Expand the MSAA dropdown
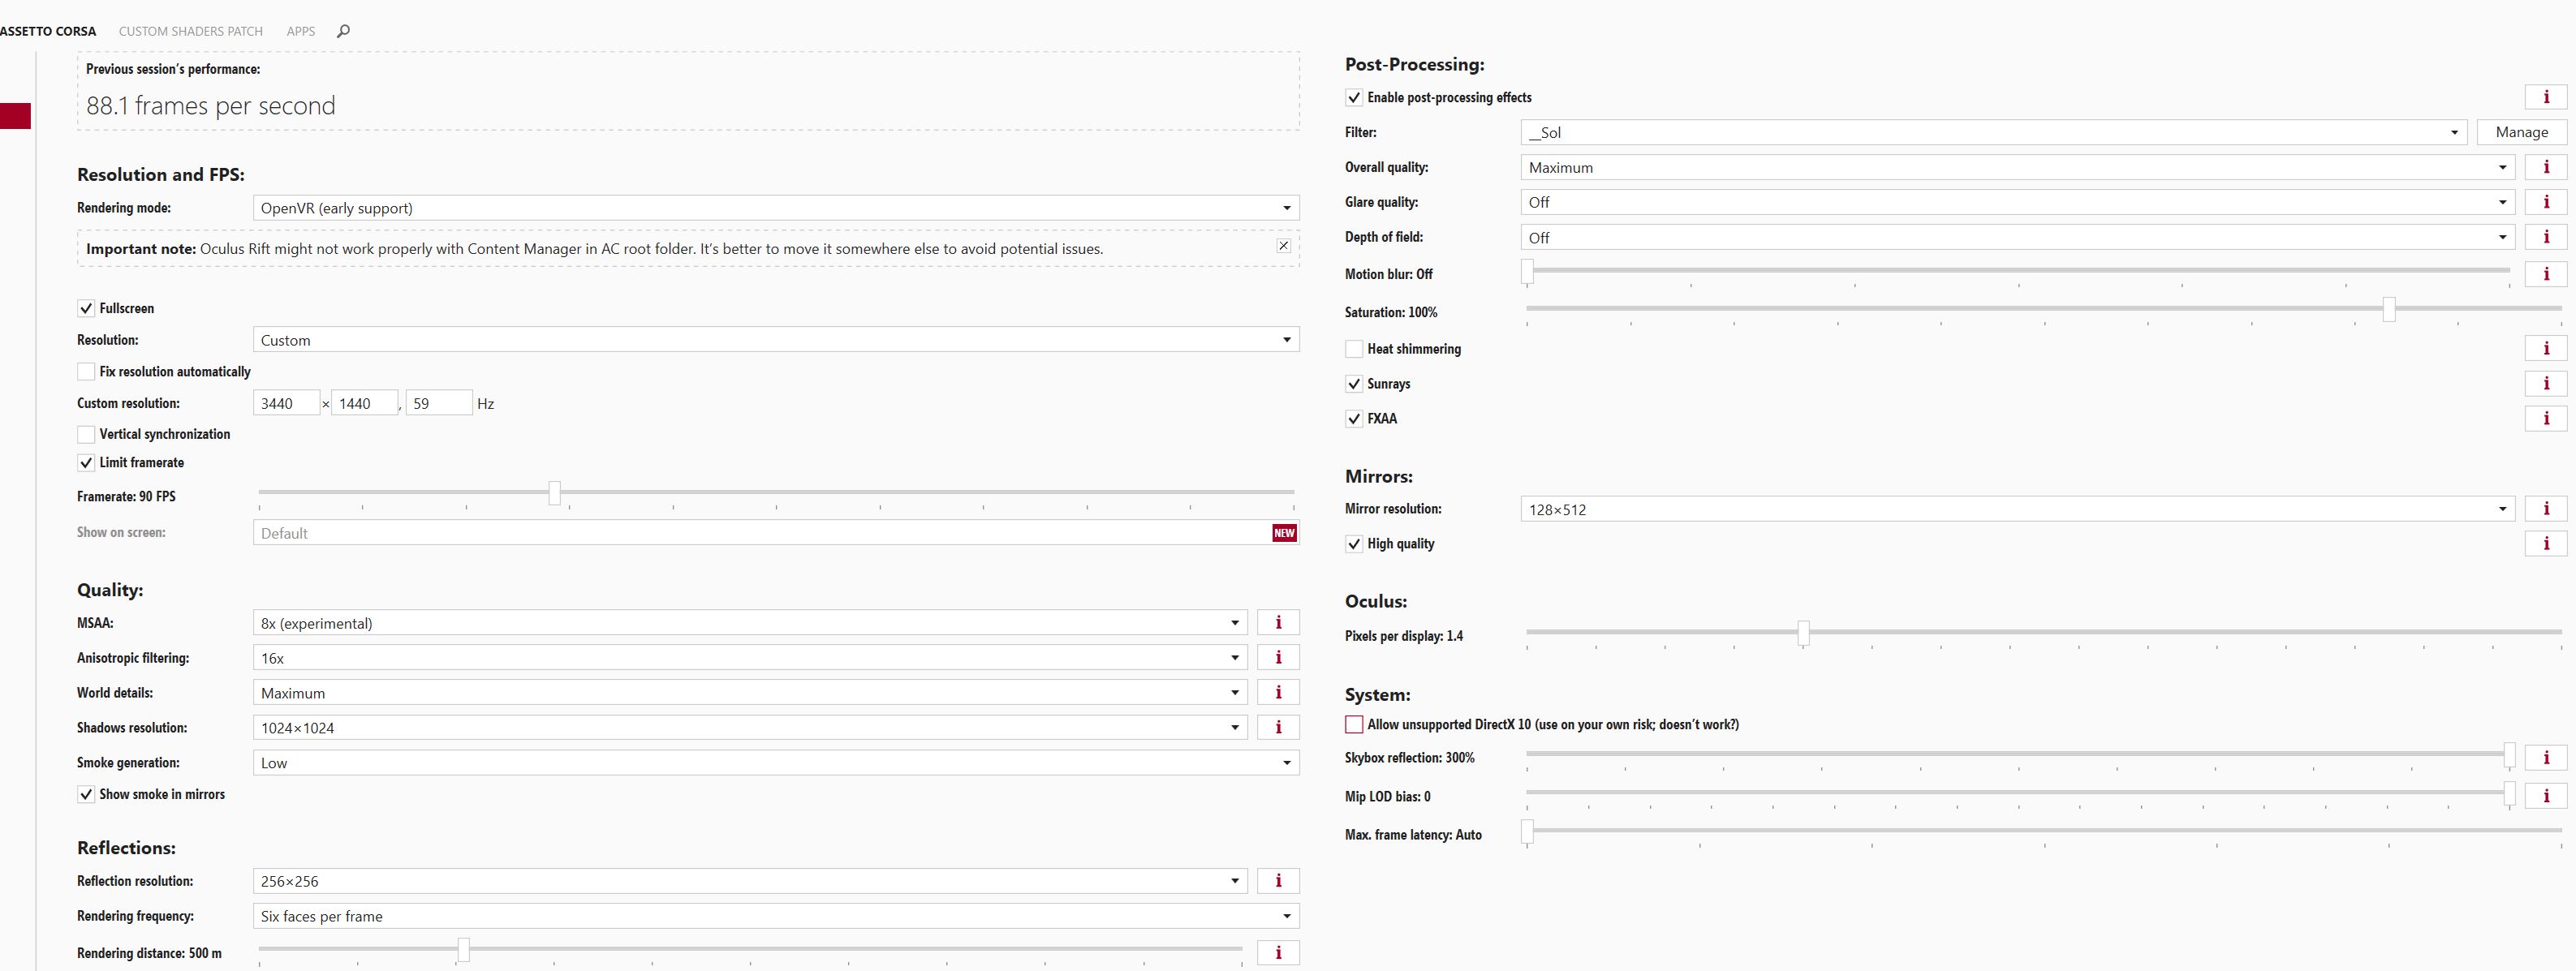The height and width of the screenshot is (971, 2576). (x=750, y=623)
